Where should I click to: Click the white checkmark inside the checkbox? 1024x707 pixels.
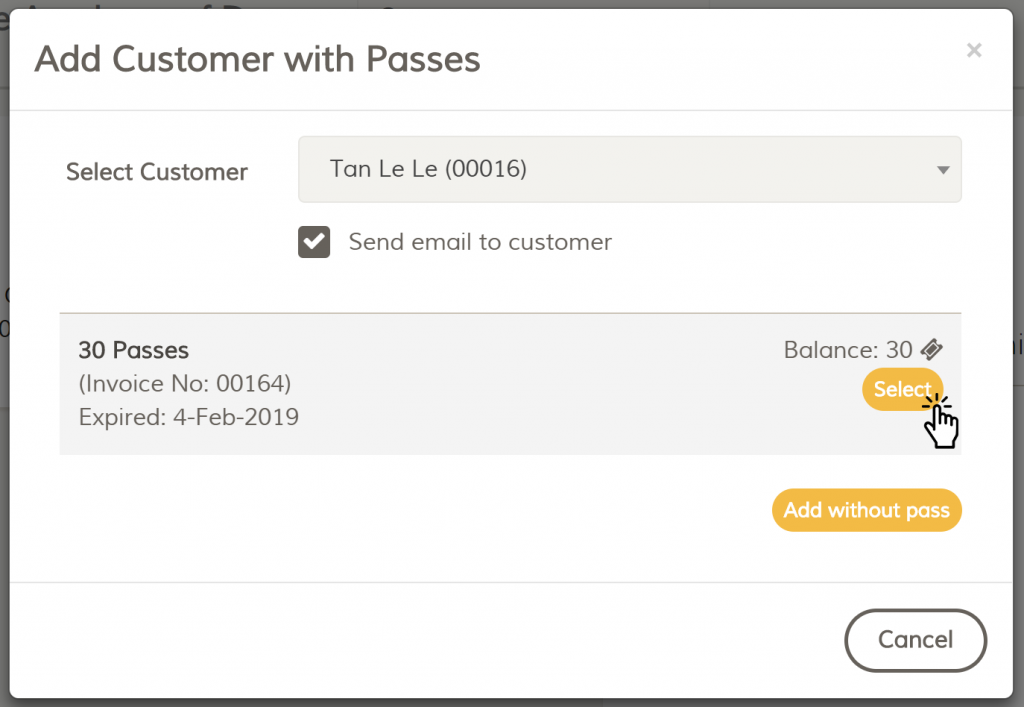tap(314, 242)
